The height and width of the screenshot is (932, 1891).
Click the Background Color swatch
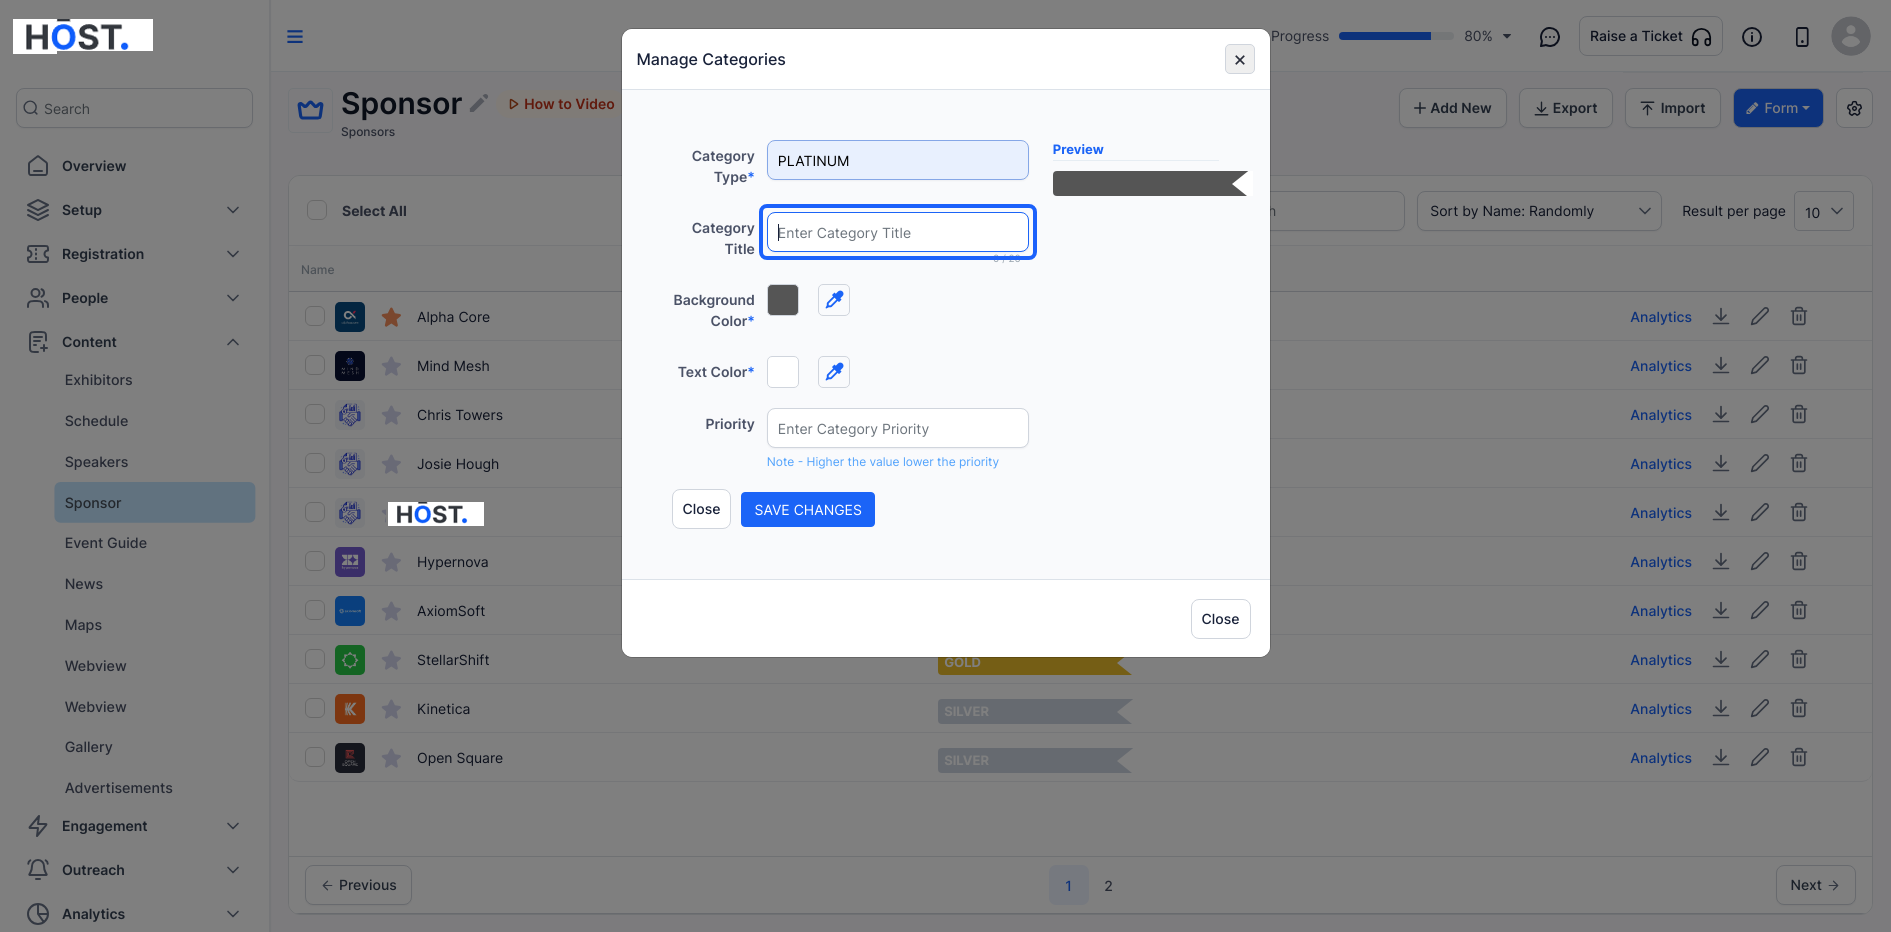click(x=783, y=300)
